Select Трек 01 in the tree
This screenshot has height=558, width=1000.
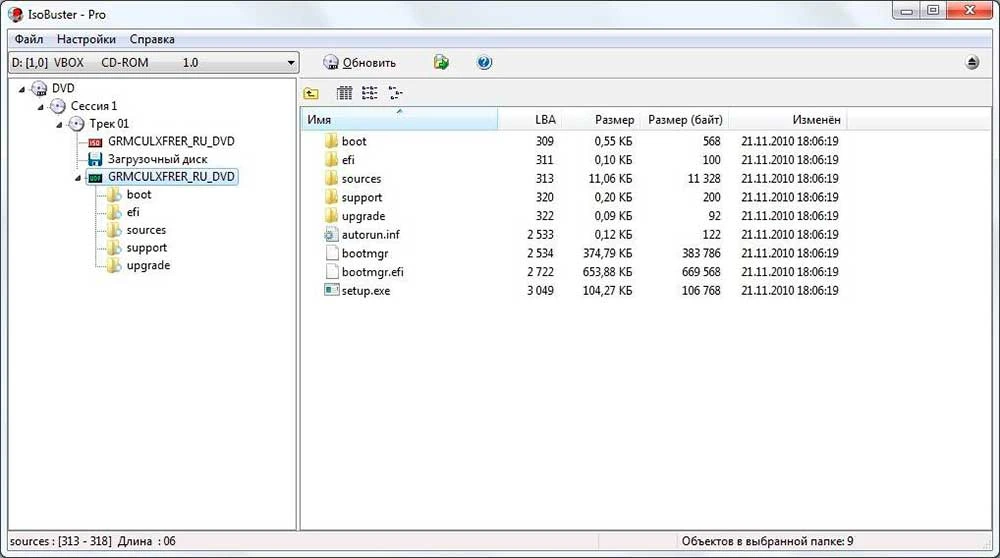pos(109,124)
